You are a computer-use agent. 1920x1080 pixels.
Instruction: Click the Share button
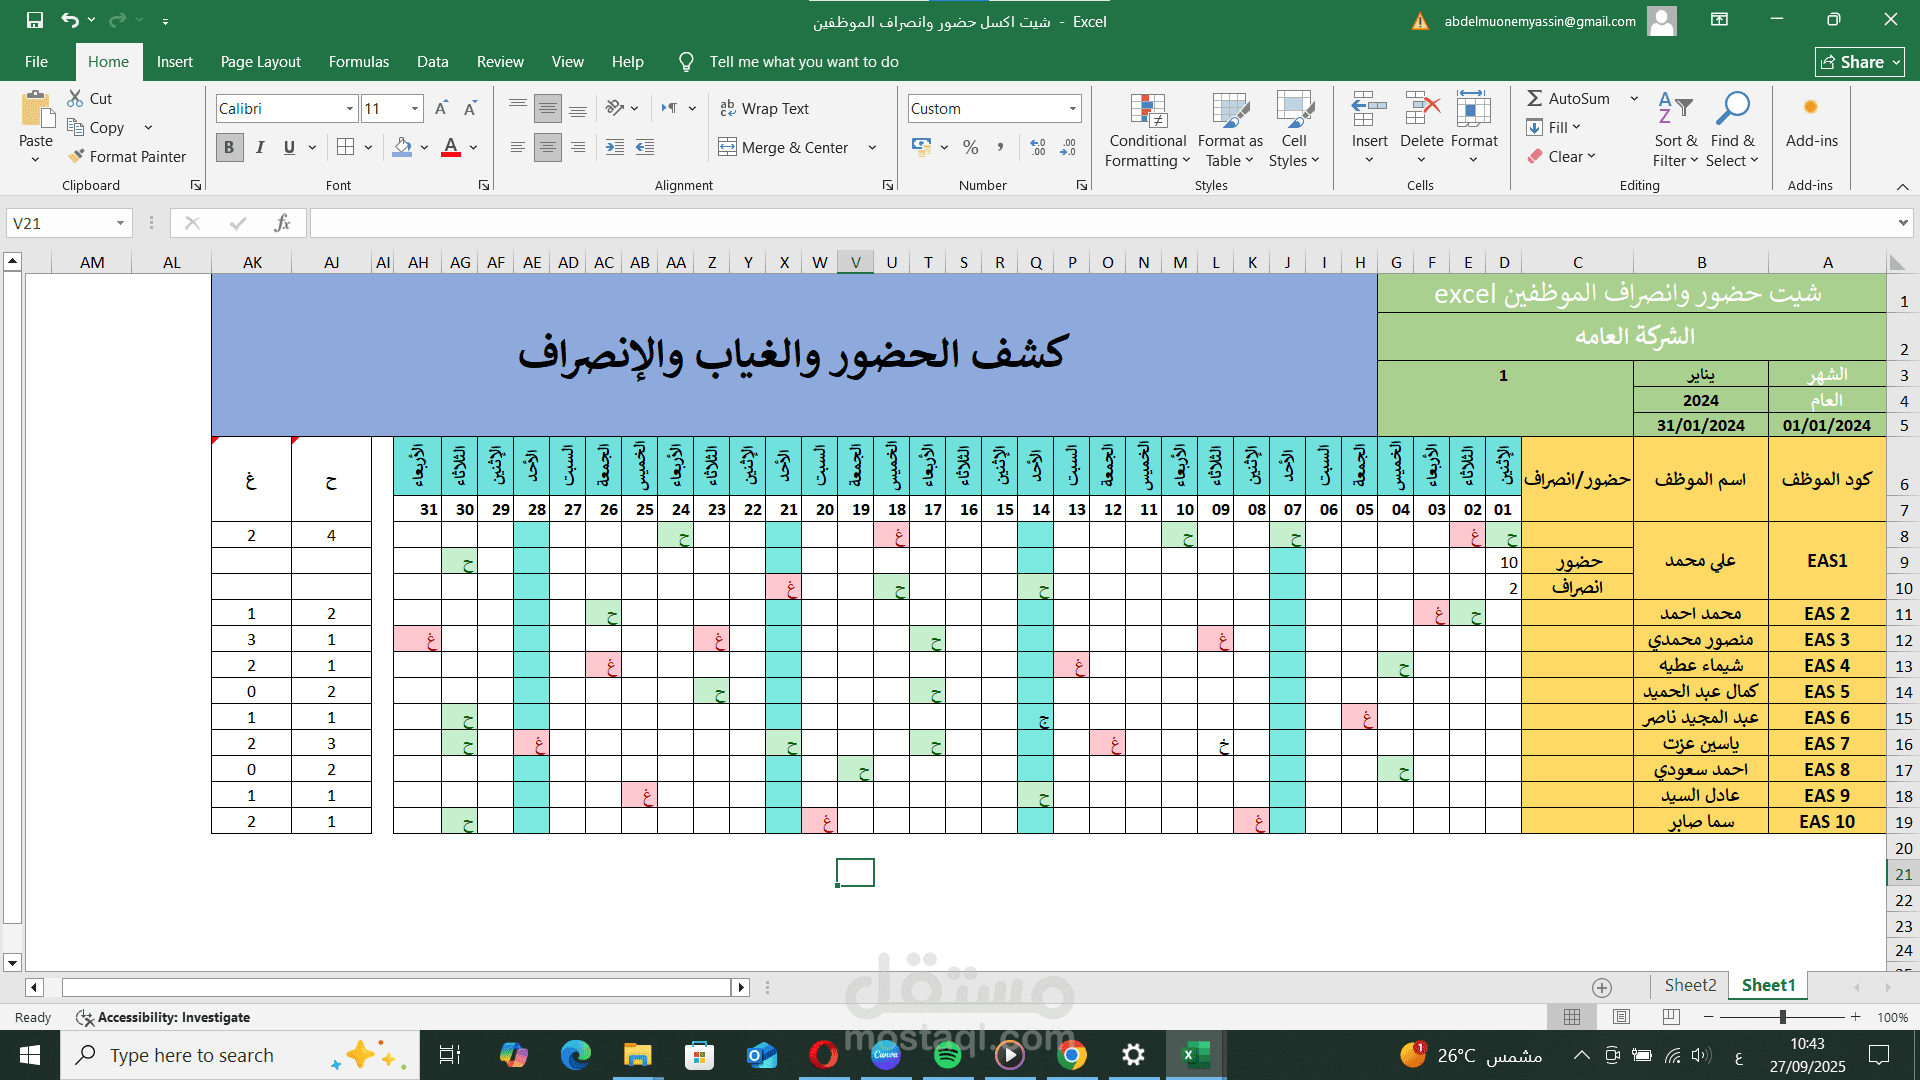click(x=1859, y=62)
